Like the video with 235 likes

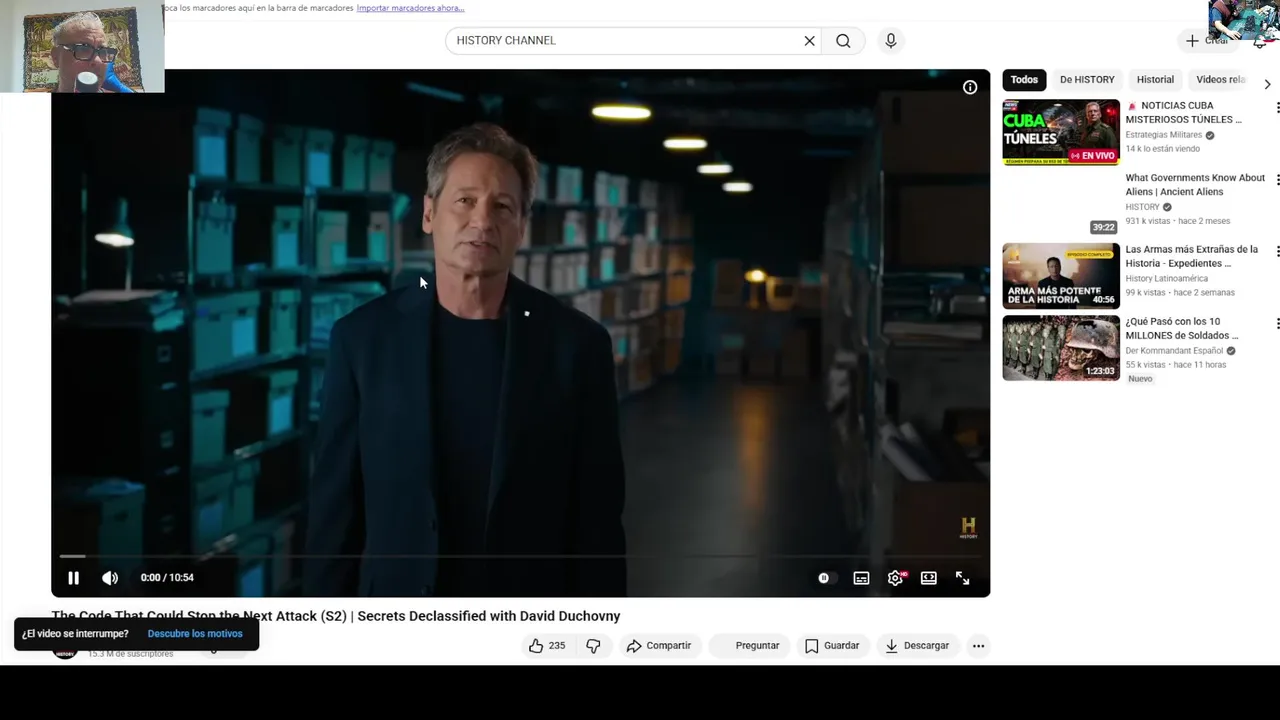click(x=547, y=646)
